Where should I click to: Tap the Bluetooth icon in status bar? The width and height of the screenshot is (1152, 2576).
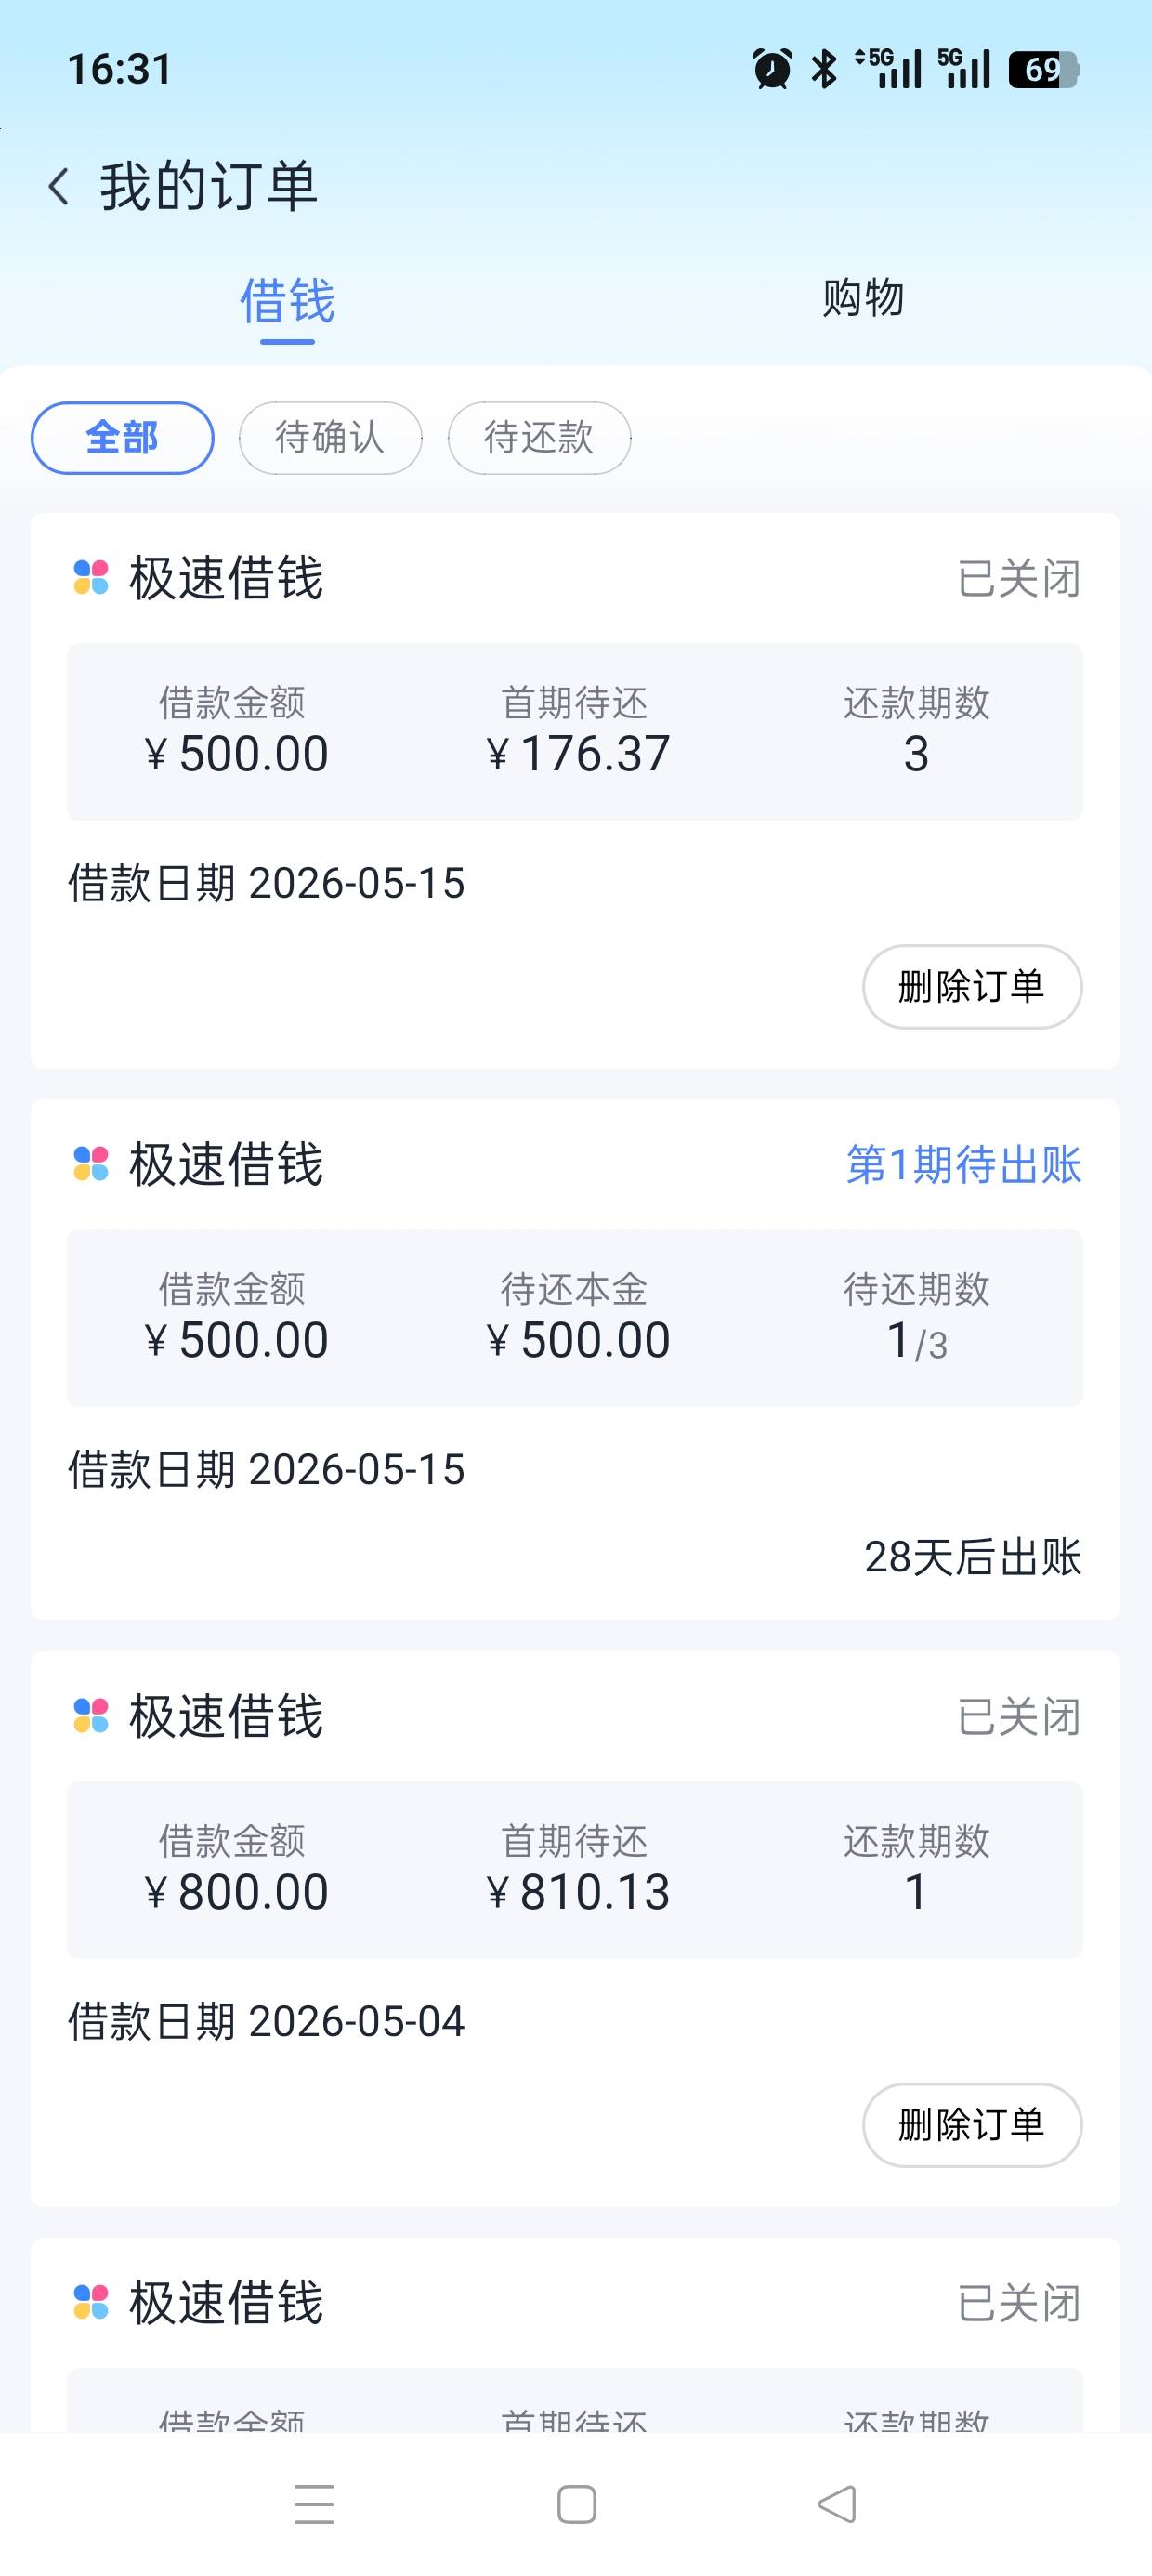(824, 69)
